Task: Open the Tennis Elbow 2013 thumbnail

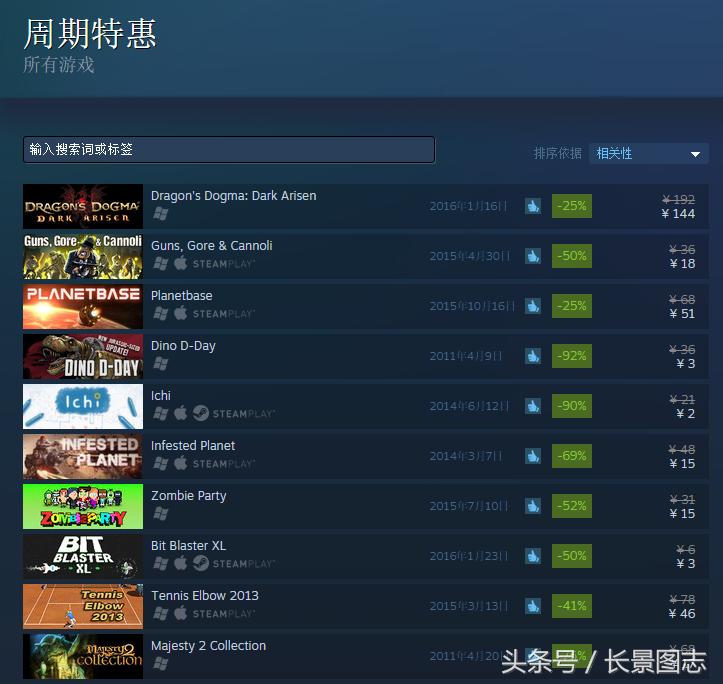Action: (83, 606)
